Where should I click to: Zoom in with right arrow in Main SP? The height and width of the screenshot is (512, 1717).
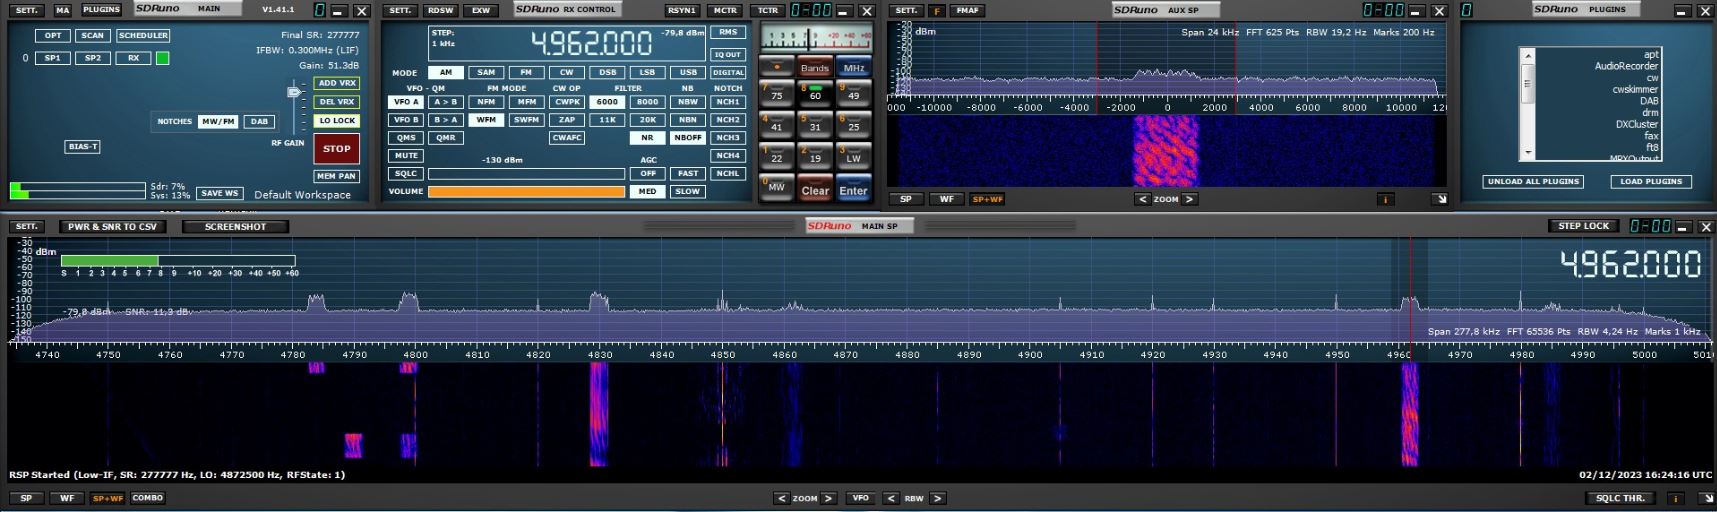[829, 498]
